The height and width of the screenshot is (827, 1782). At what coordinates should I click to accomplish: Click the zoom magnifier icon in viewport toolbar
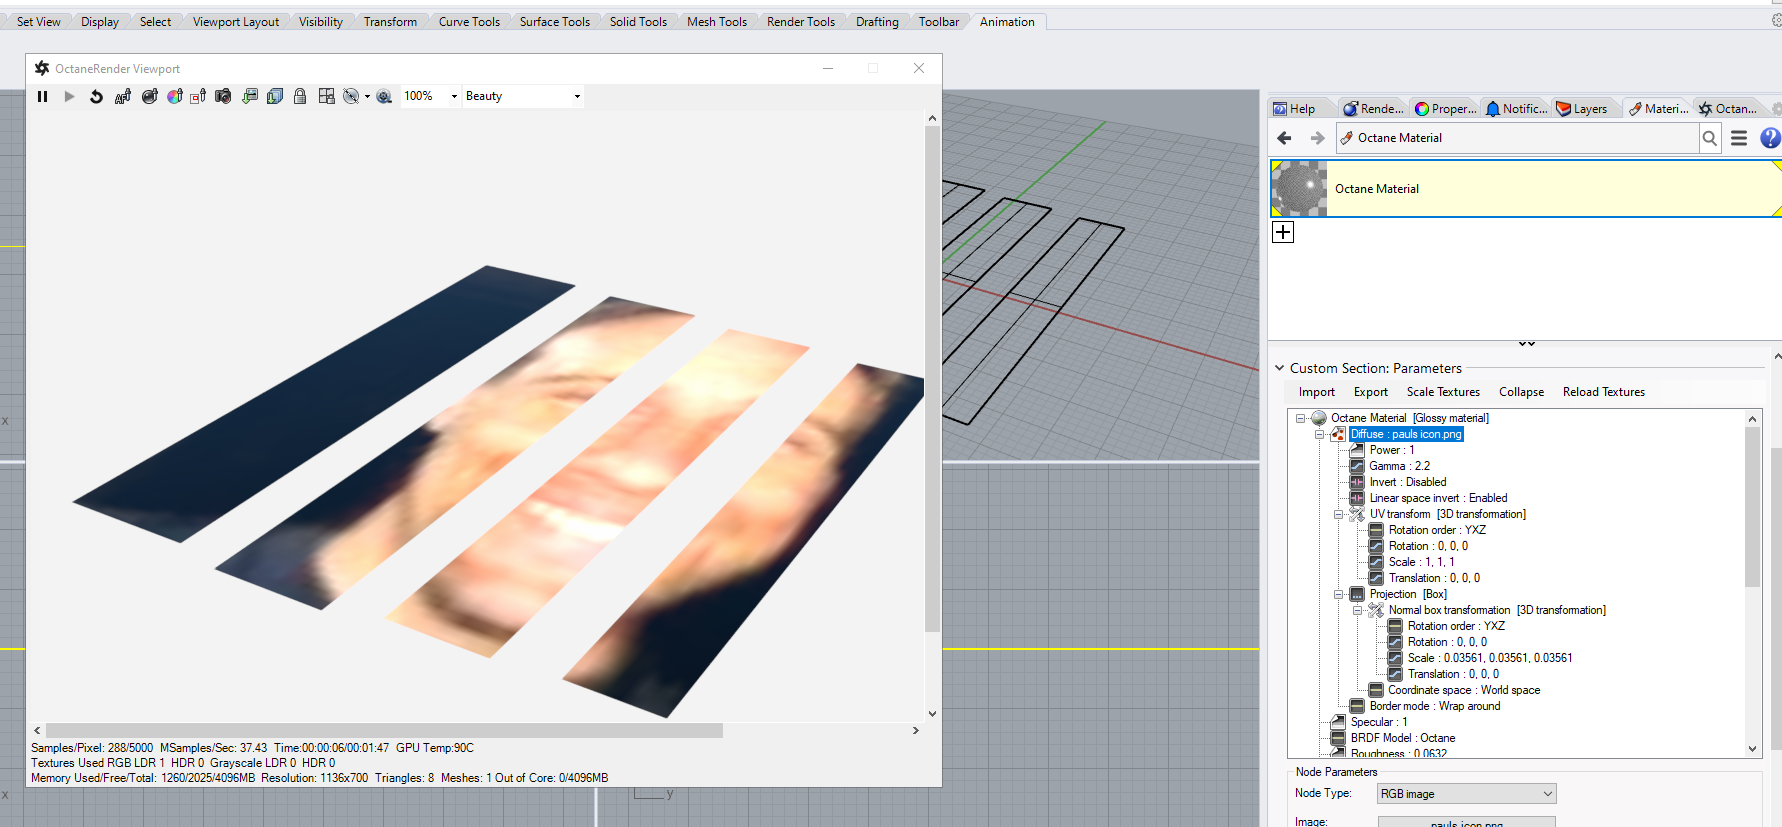coord(384,96)
